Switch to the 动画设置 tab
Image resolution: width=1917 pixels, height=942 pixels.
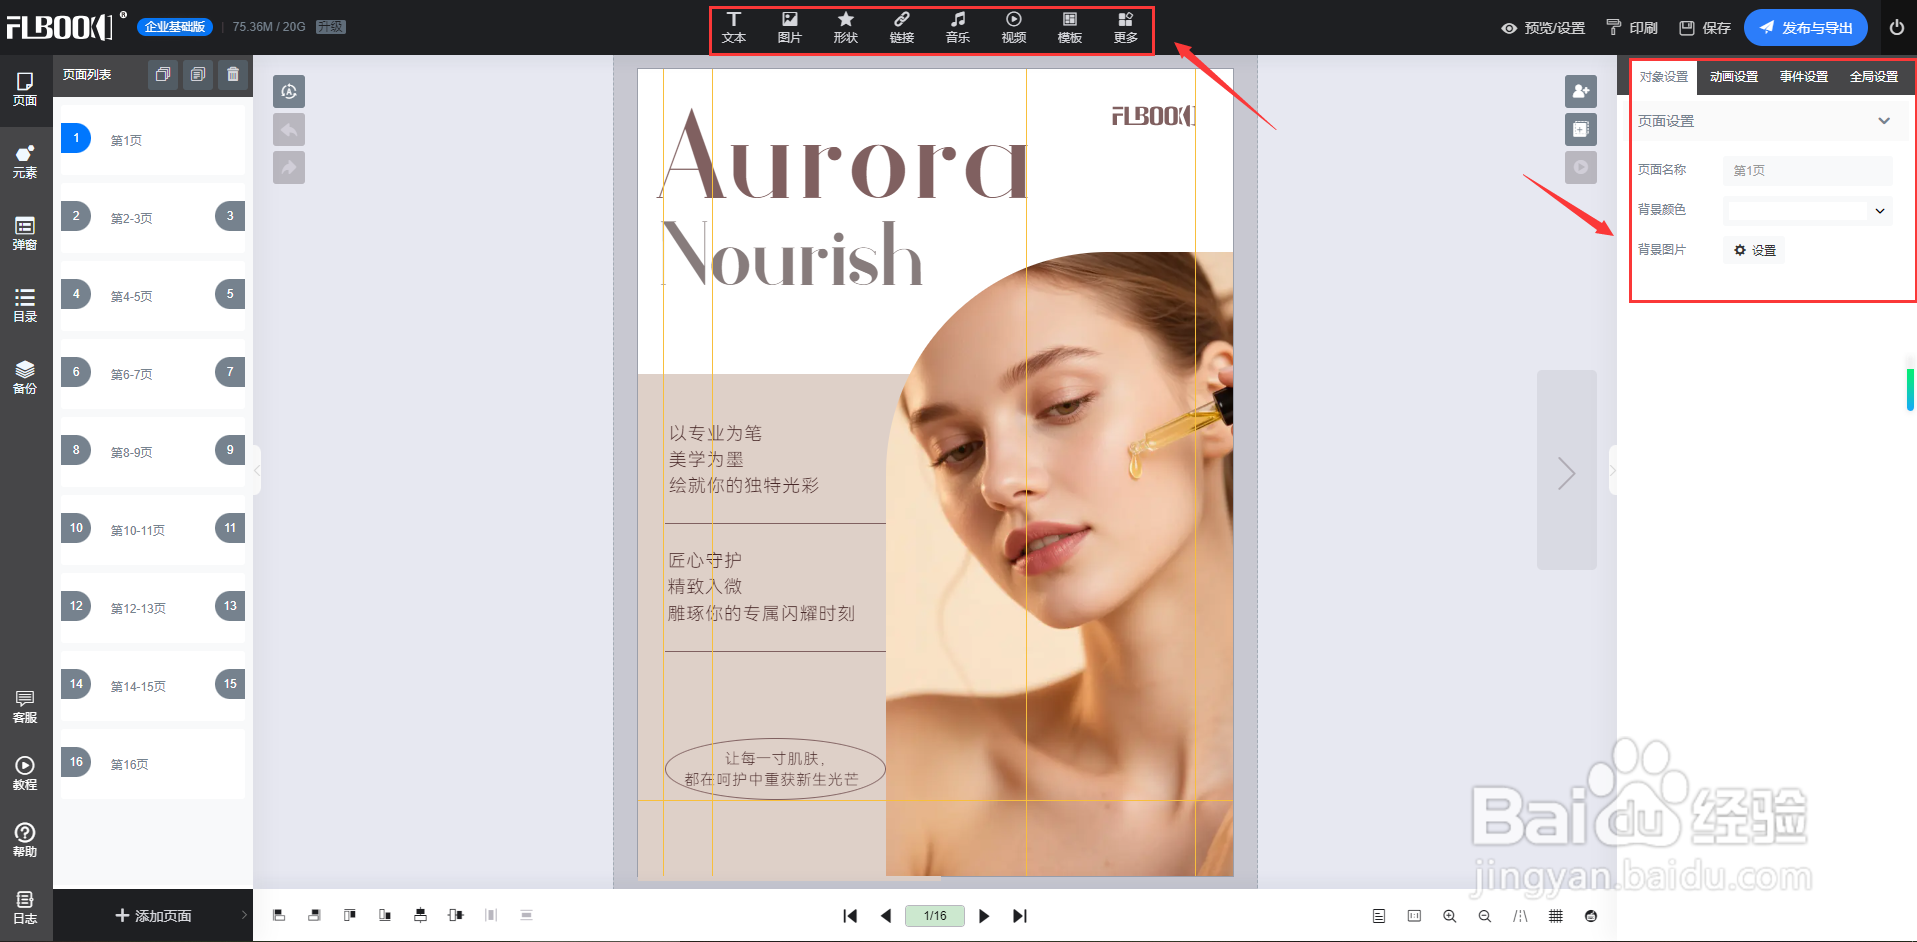(x=1733, y=75)
